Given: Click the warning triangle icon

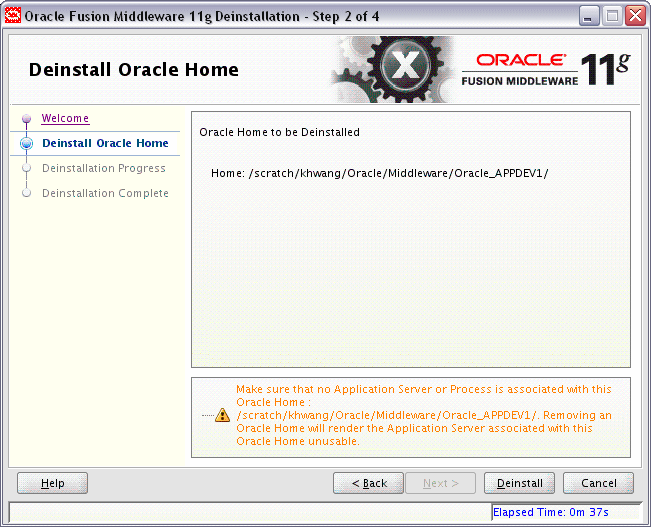Looking at the screenshot, I should tap(223, 415).
